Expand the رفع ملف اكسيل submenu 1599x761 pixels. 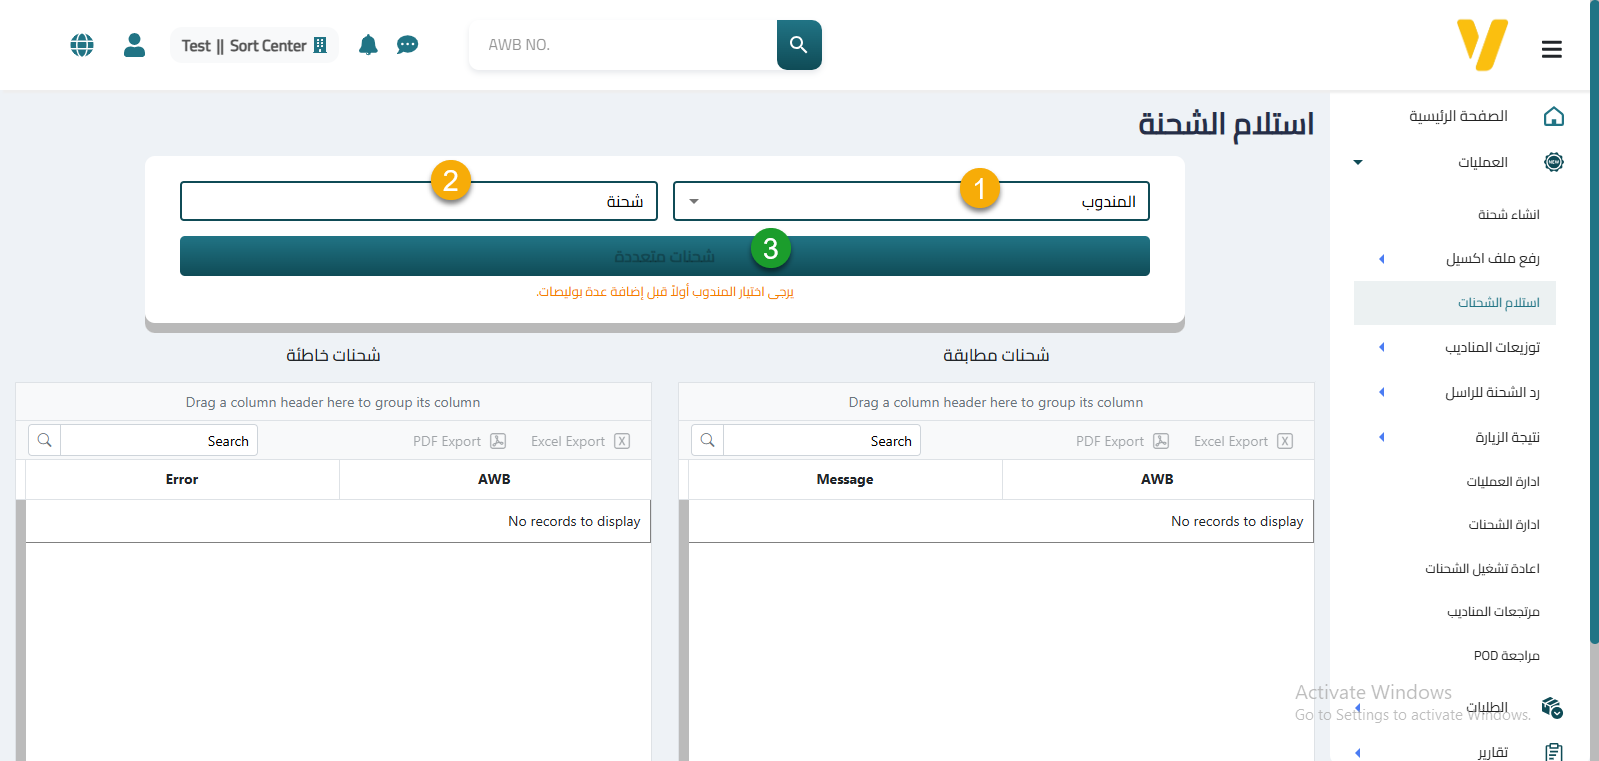pyautogui.click(x=1382, y=259)
